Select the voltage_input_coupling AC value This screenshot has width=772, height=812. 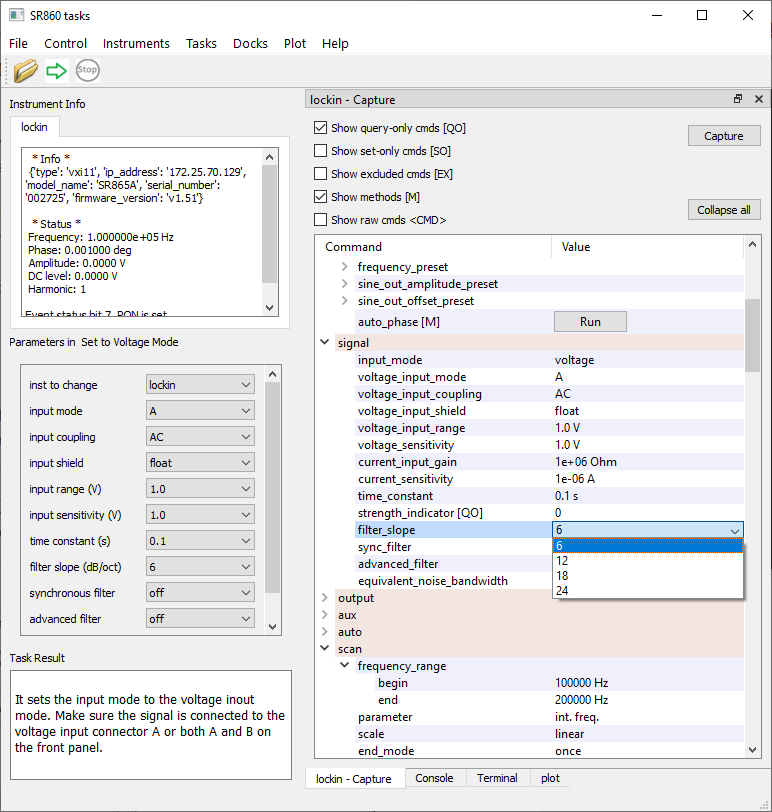563,394
